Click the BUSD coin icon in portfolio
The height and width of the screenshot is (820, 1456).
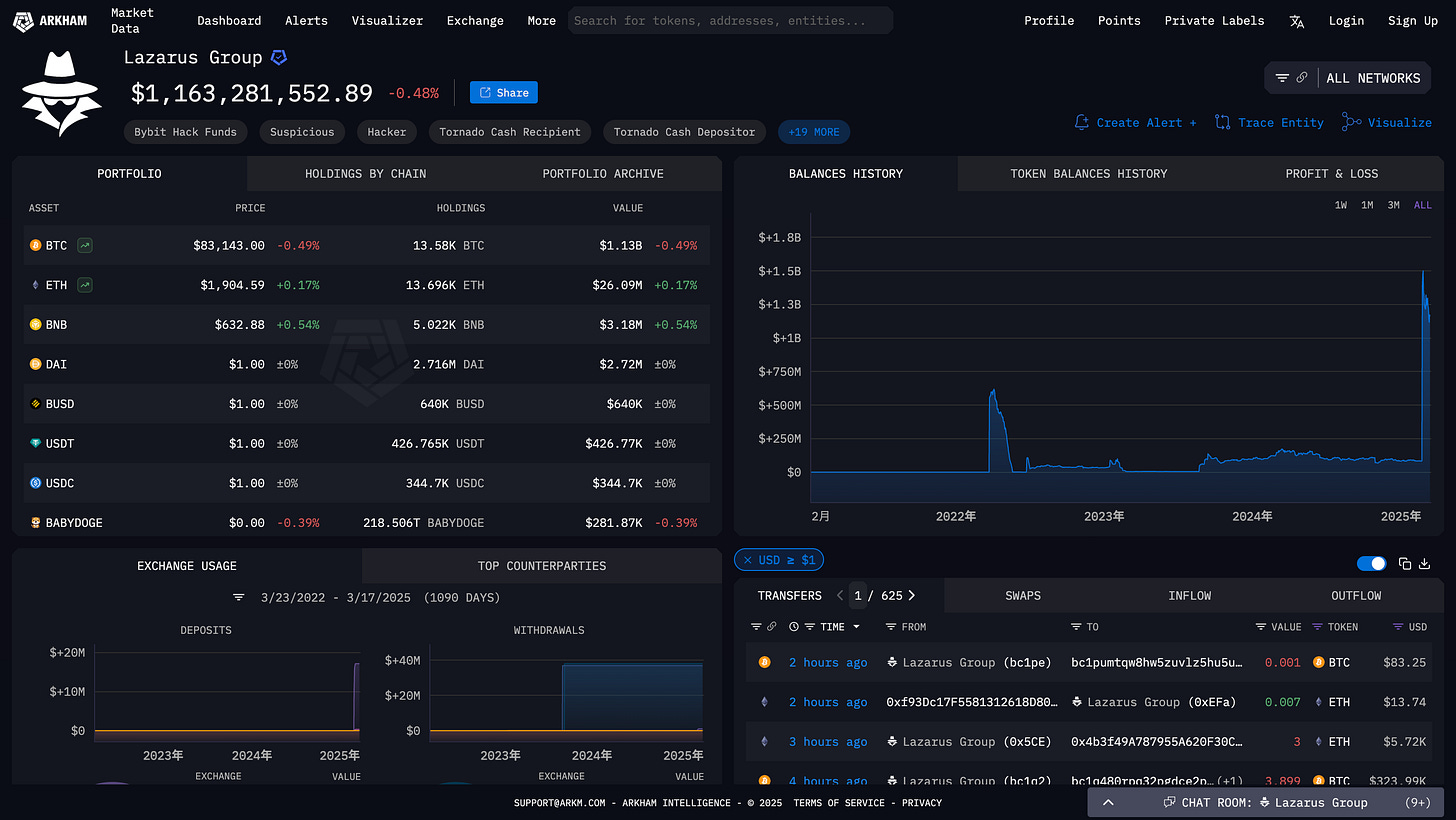36,404
